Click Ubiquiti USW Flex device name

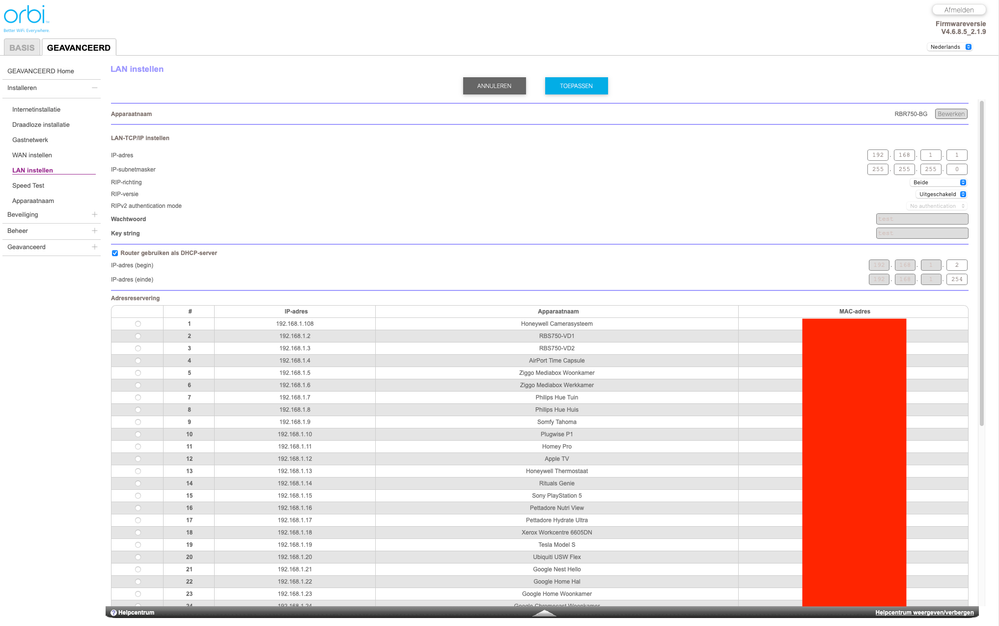click(557, 557)
